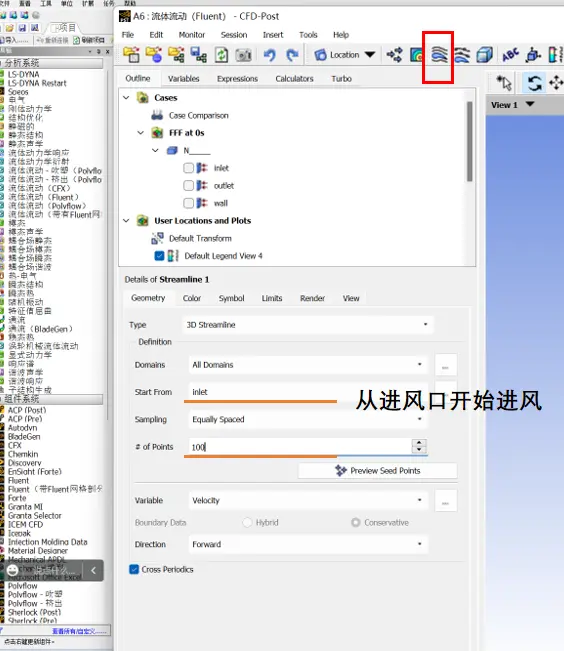This screenshot has height=651, width=564.
Task: Uncheck the Cross Periodics checkbox
Action: (134, 569)
